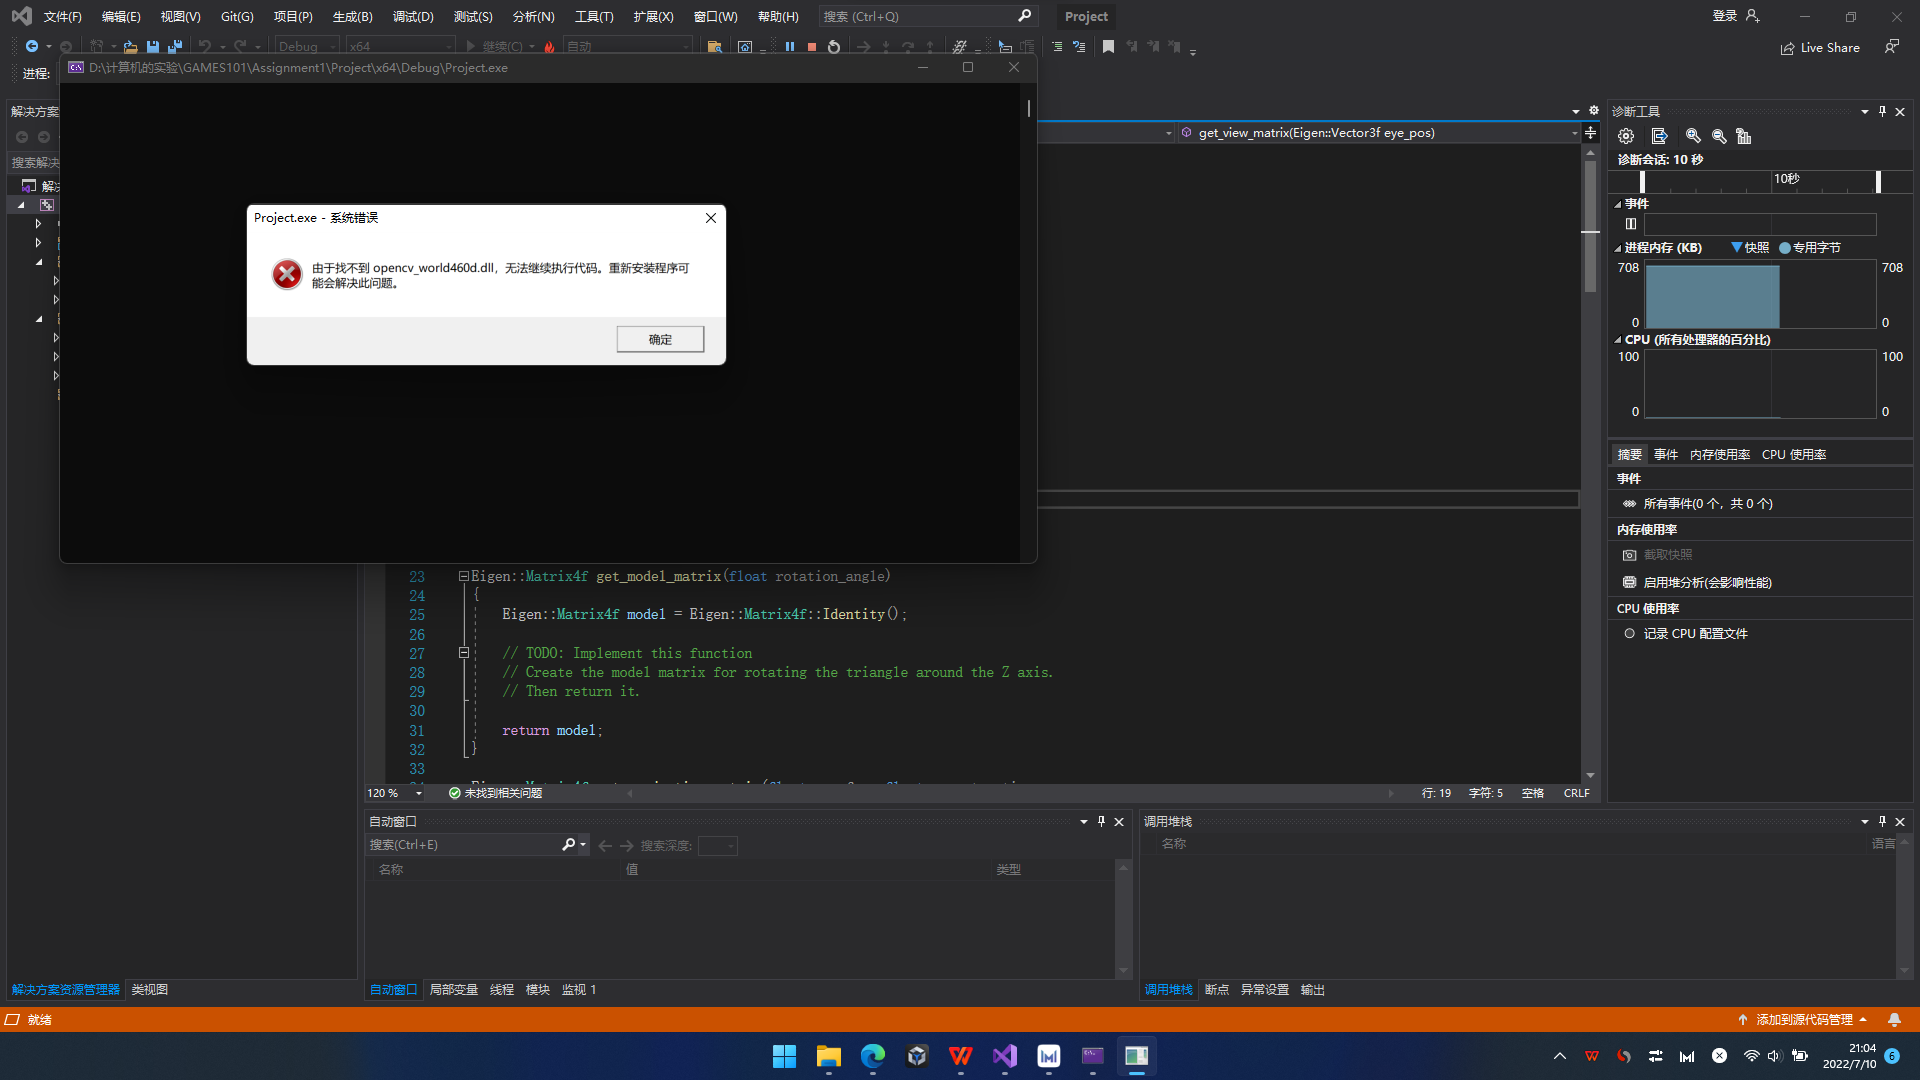This screenshot has height=1080, width=1920.
Task: Click the 搜索(Ctrl+E) field in 自动窗口
Action: click(462, 845)
